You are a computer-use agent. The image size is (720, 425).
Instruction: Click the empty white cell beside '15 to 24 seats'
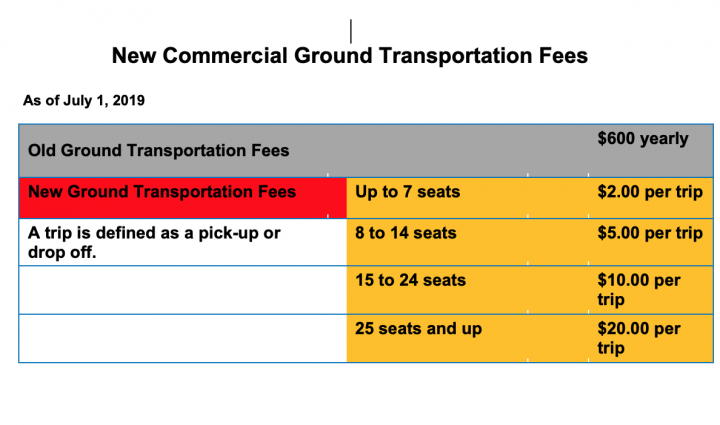coord(182,290)
